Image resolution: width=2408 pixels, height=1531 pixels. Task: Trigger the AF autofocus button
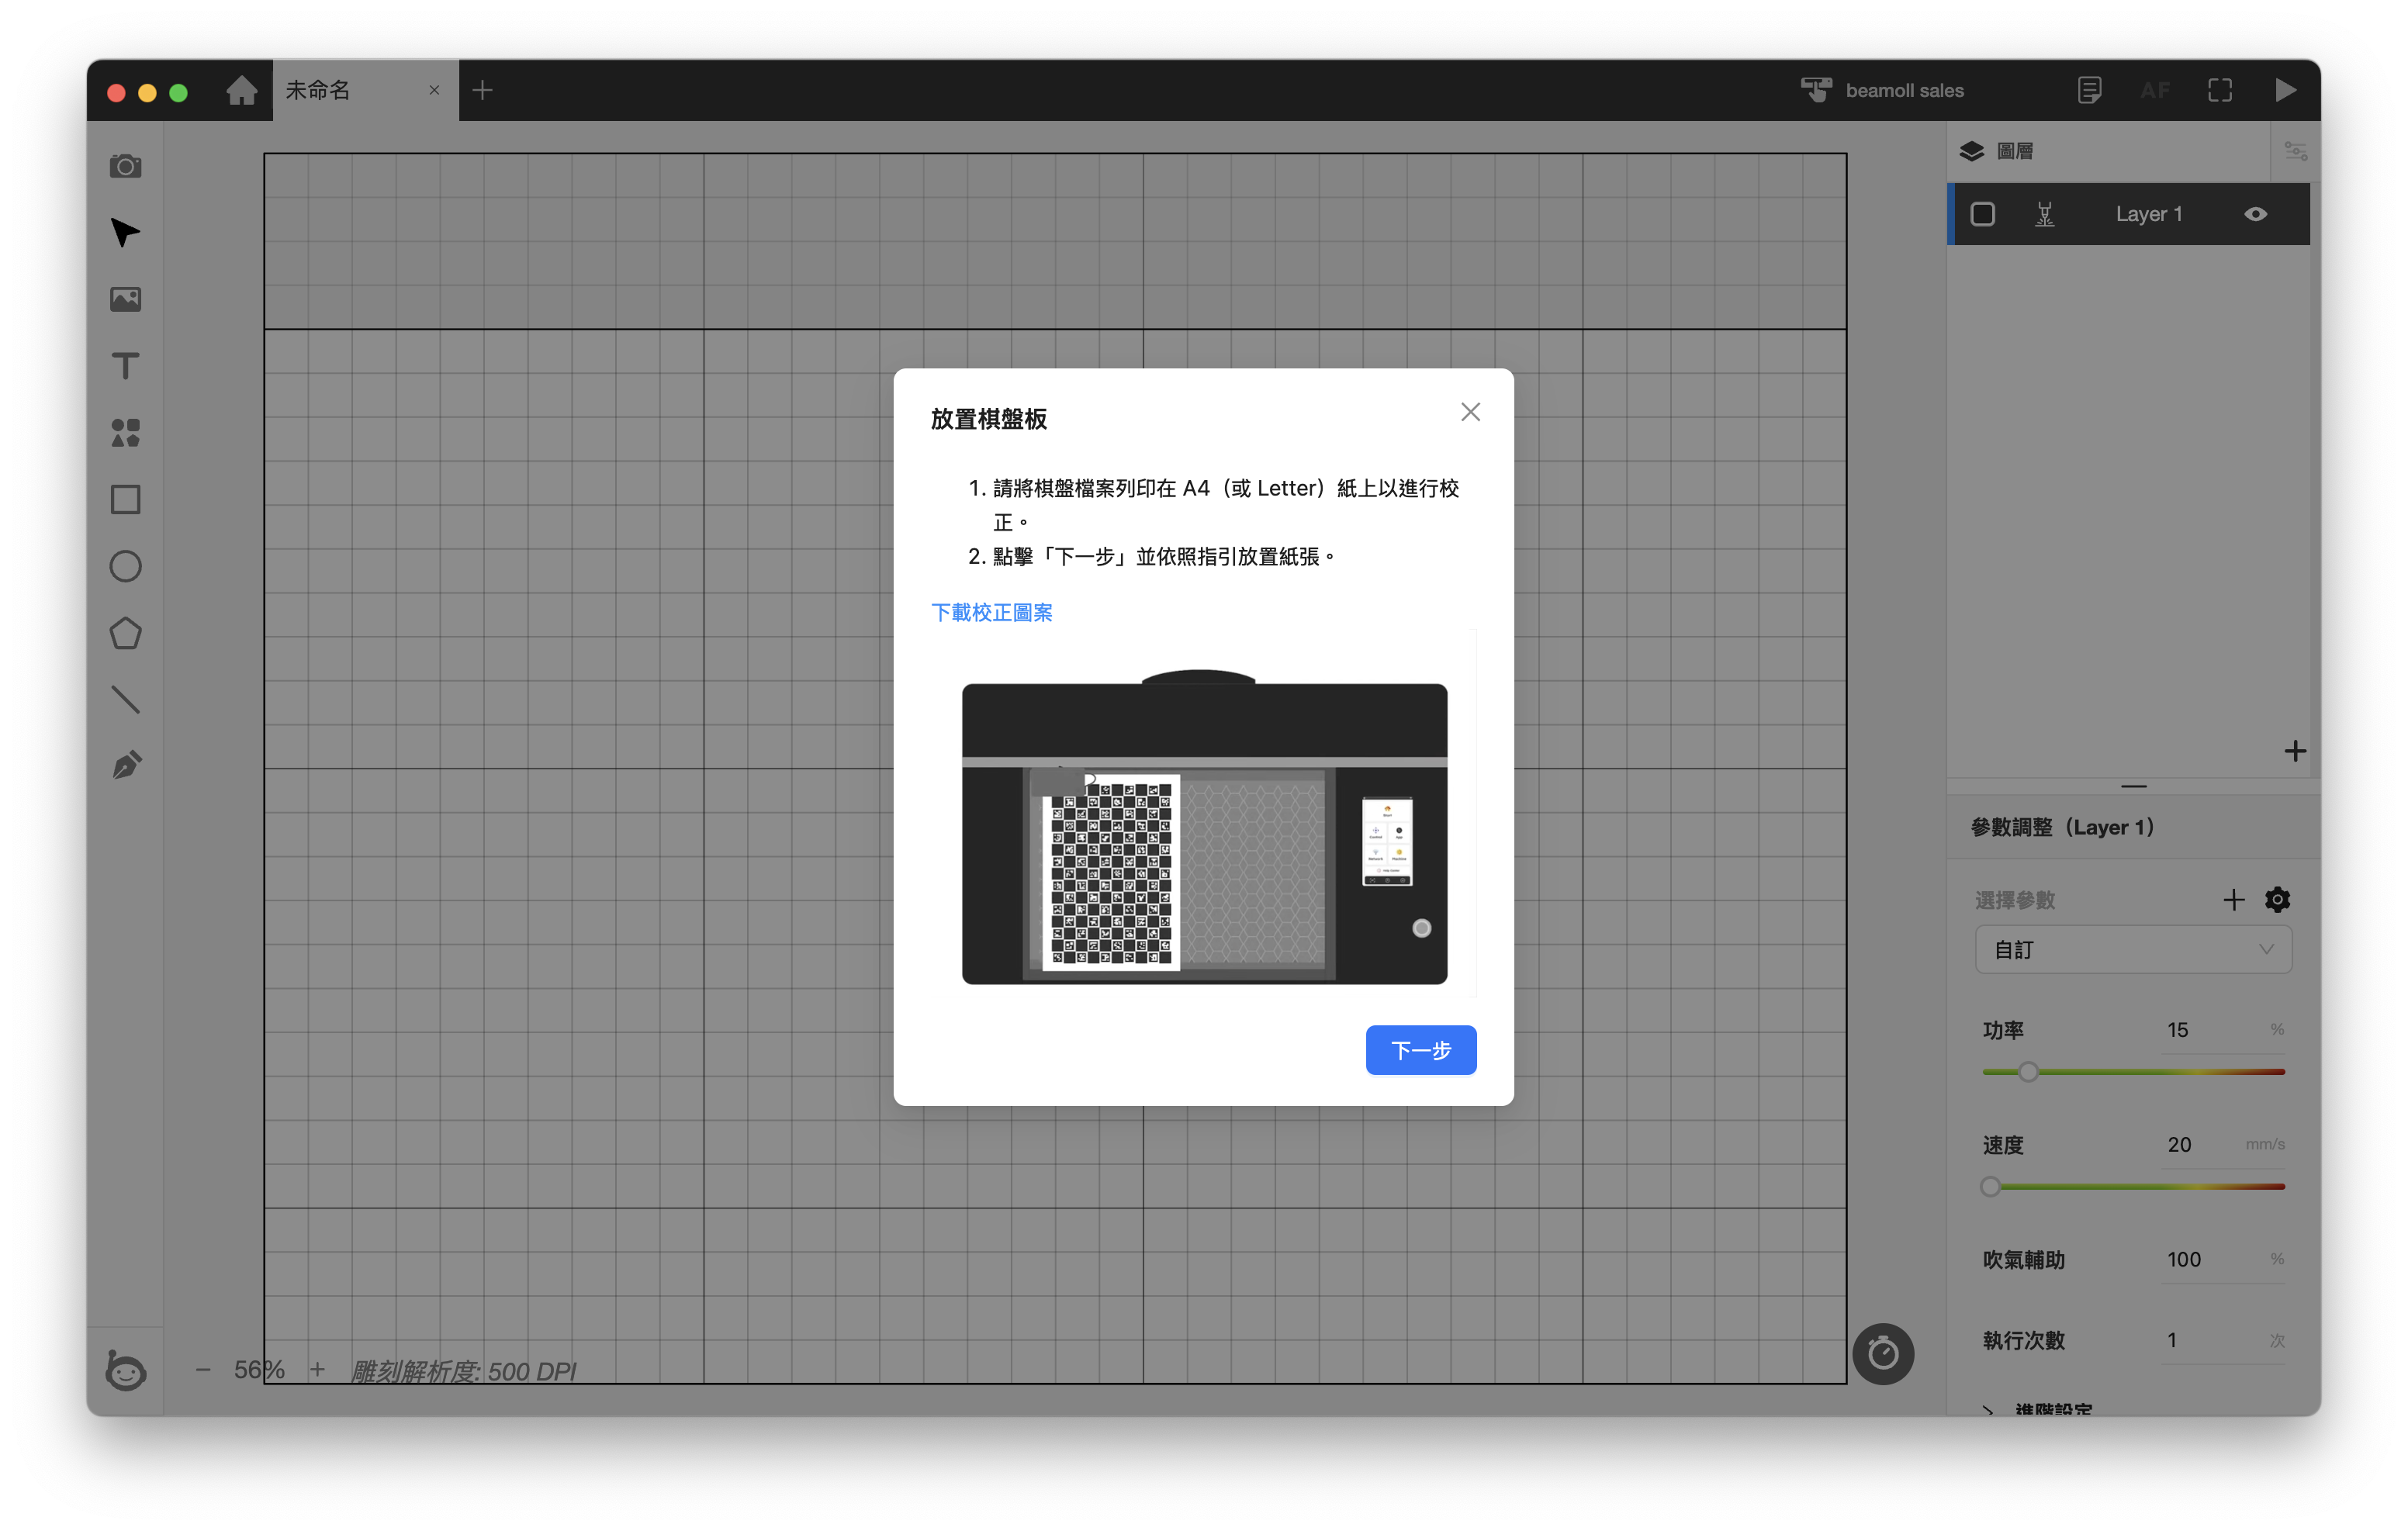click(x=2155, y=90)
